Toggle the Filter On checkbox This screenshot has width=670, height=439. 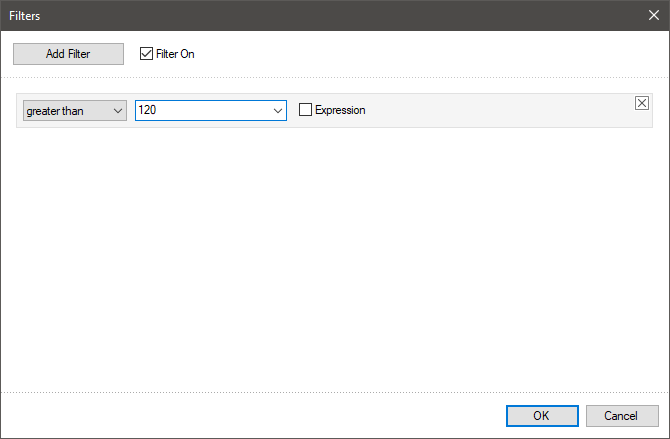click(147, 54)
